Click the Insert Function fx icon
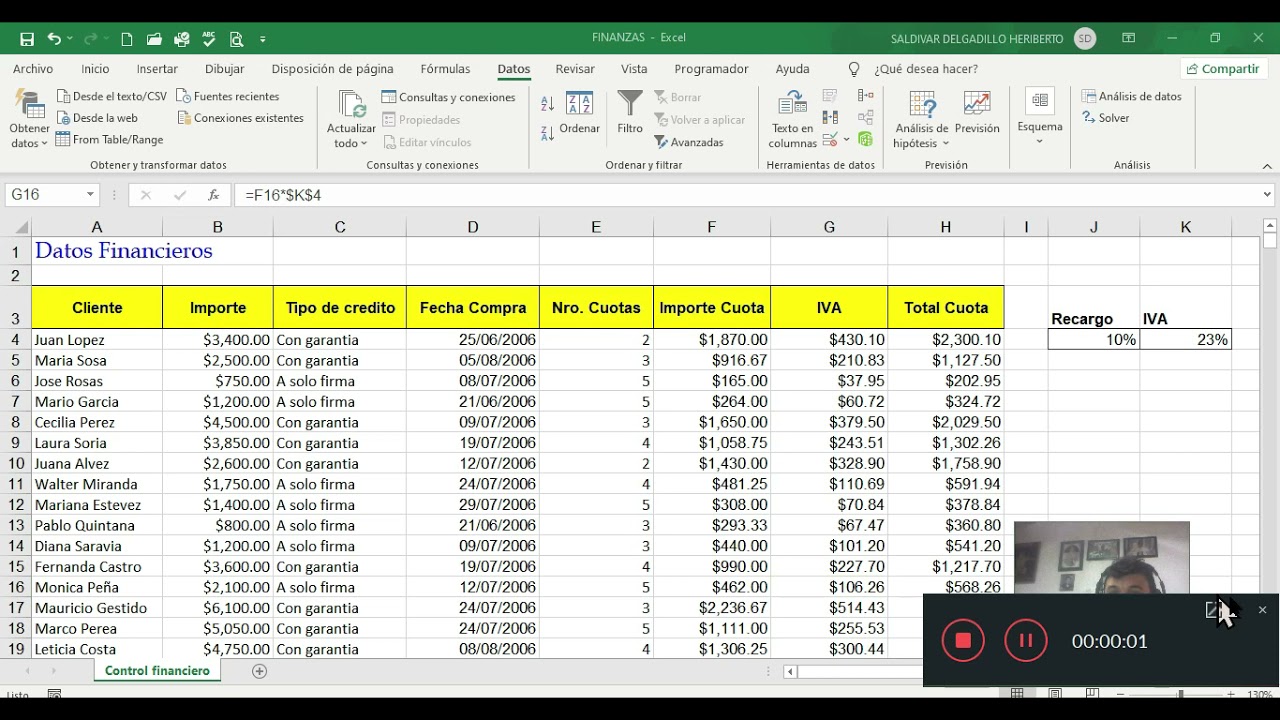 coord(213,195)
